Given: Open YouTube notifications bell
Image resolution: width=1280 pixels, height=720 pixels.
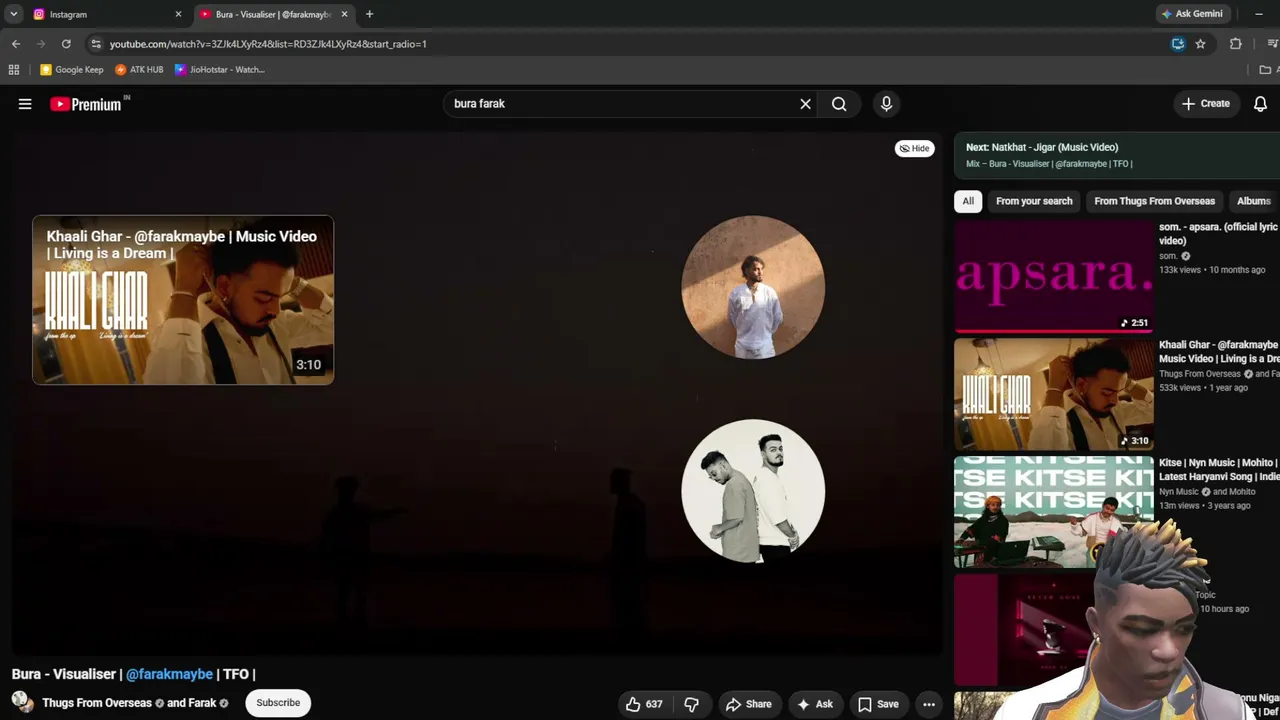Looking at the screenshot, I should click(1260, 104).
